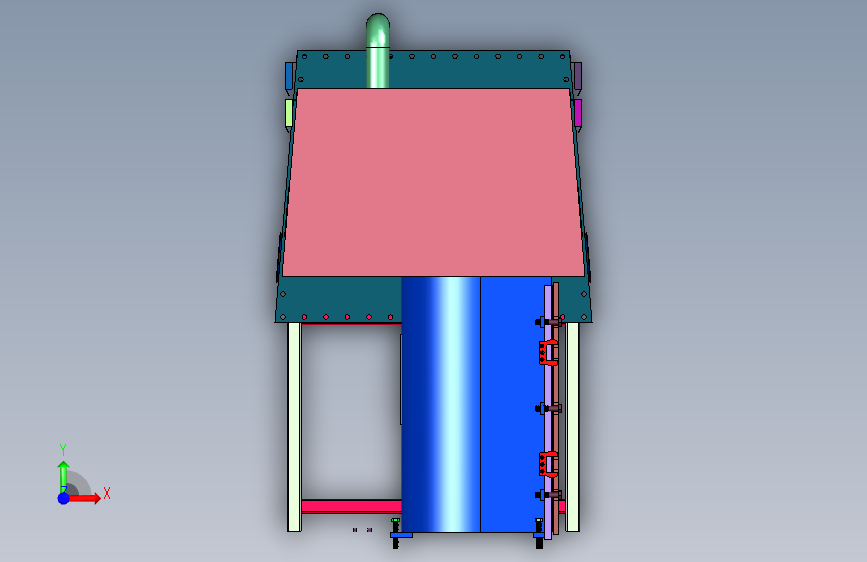Click the green Y axis arrow on triad
Viewport: 867px width, 562px height.
64,476
